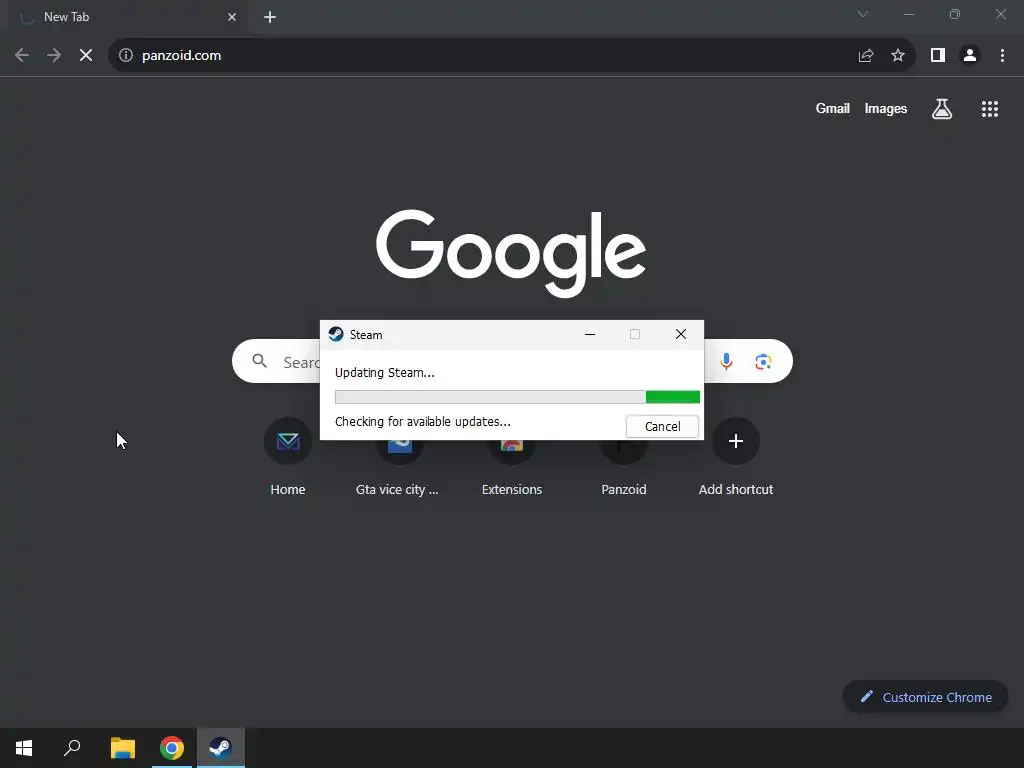Click the Steam logo in dialog title
The image size is (1024, 768).
click(x=336, y=334)
